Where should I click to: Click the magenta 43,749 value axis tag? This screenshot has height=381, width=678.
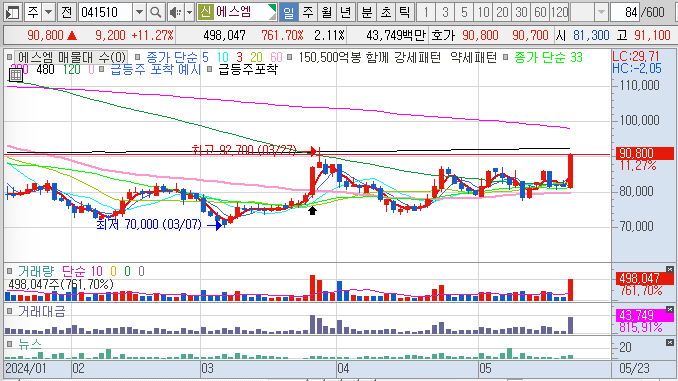pyautogui.click(x=645, y=315)
